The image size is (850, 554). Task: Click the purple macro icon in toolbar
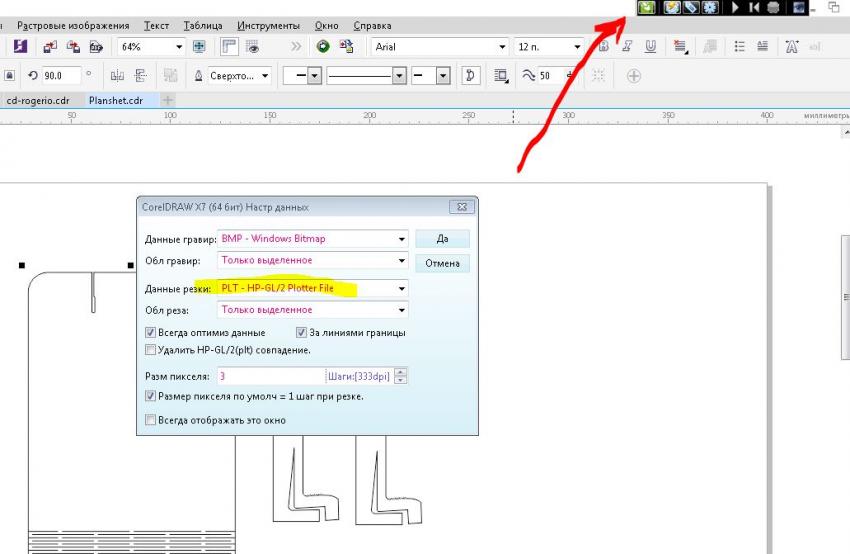coord(20,47)
